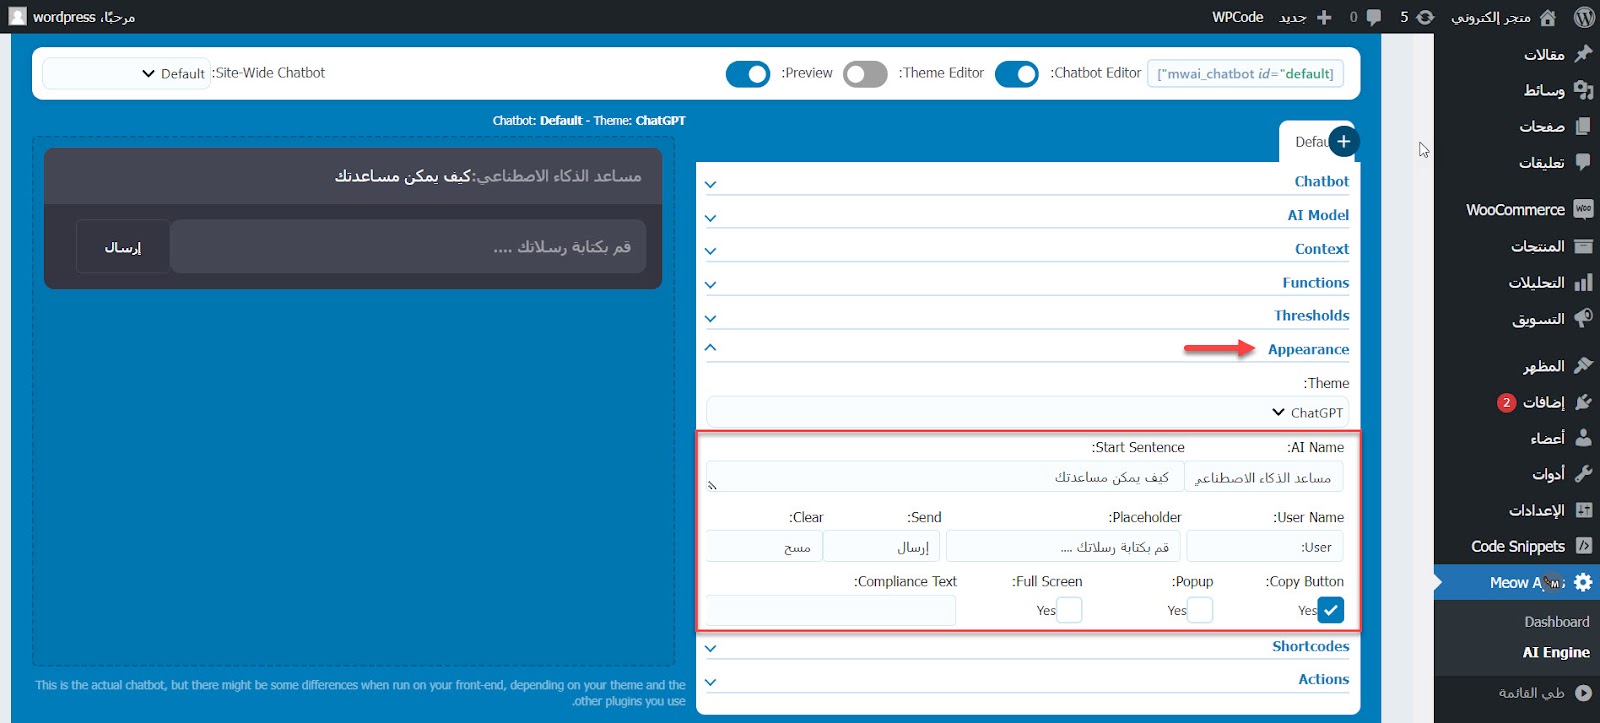Screen dimensions: 1600x723
Task: Uncheck the Copy Button checkbox
Action: click(x=1330, y=610)
